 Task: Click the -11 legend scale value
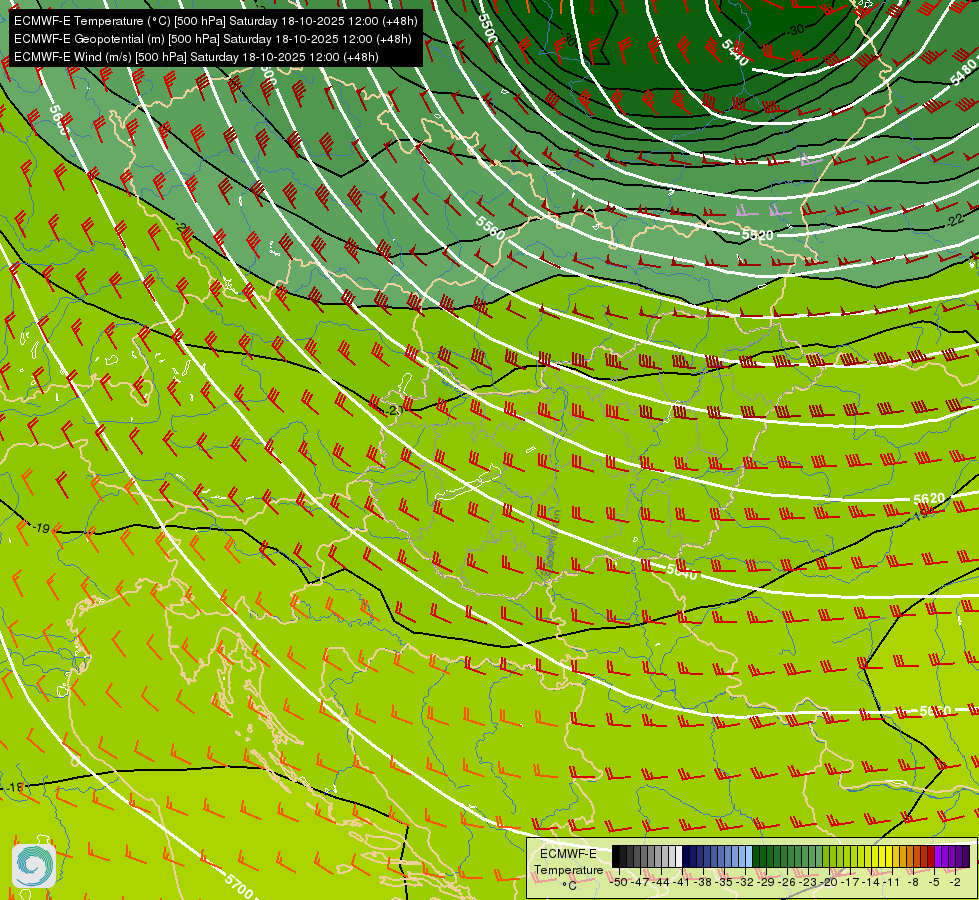pos(891,882)
